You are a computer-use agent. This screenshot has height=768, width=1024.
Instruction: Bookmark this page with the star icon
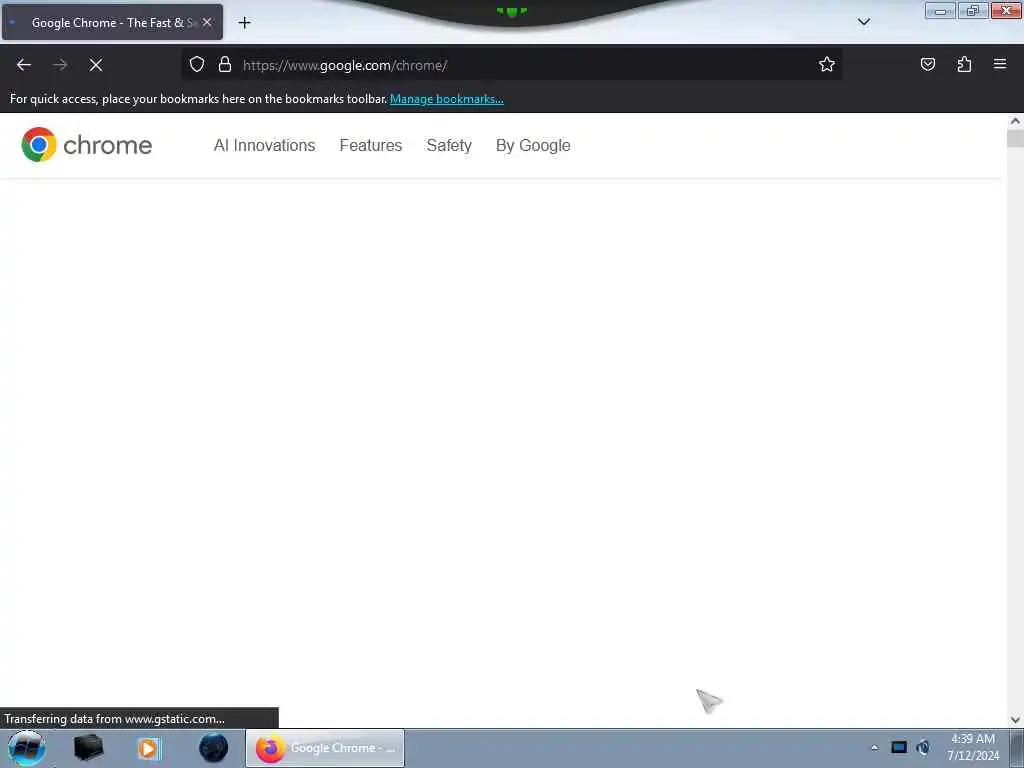[x=827, y=65]
